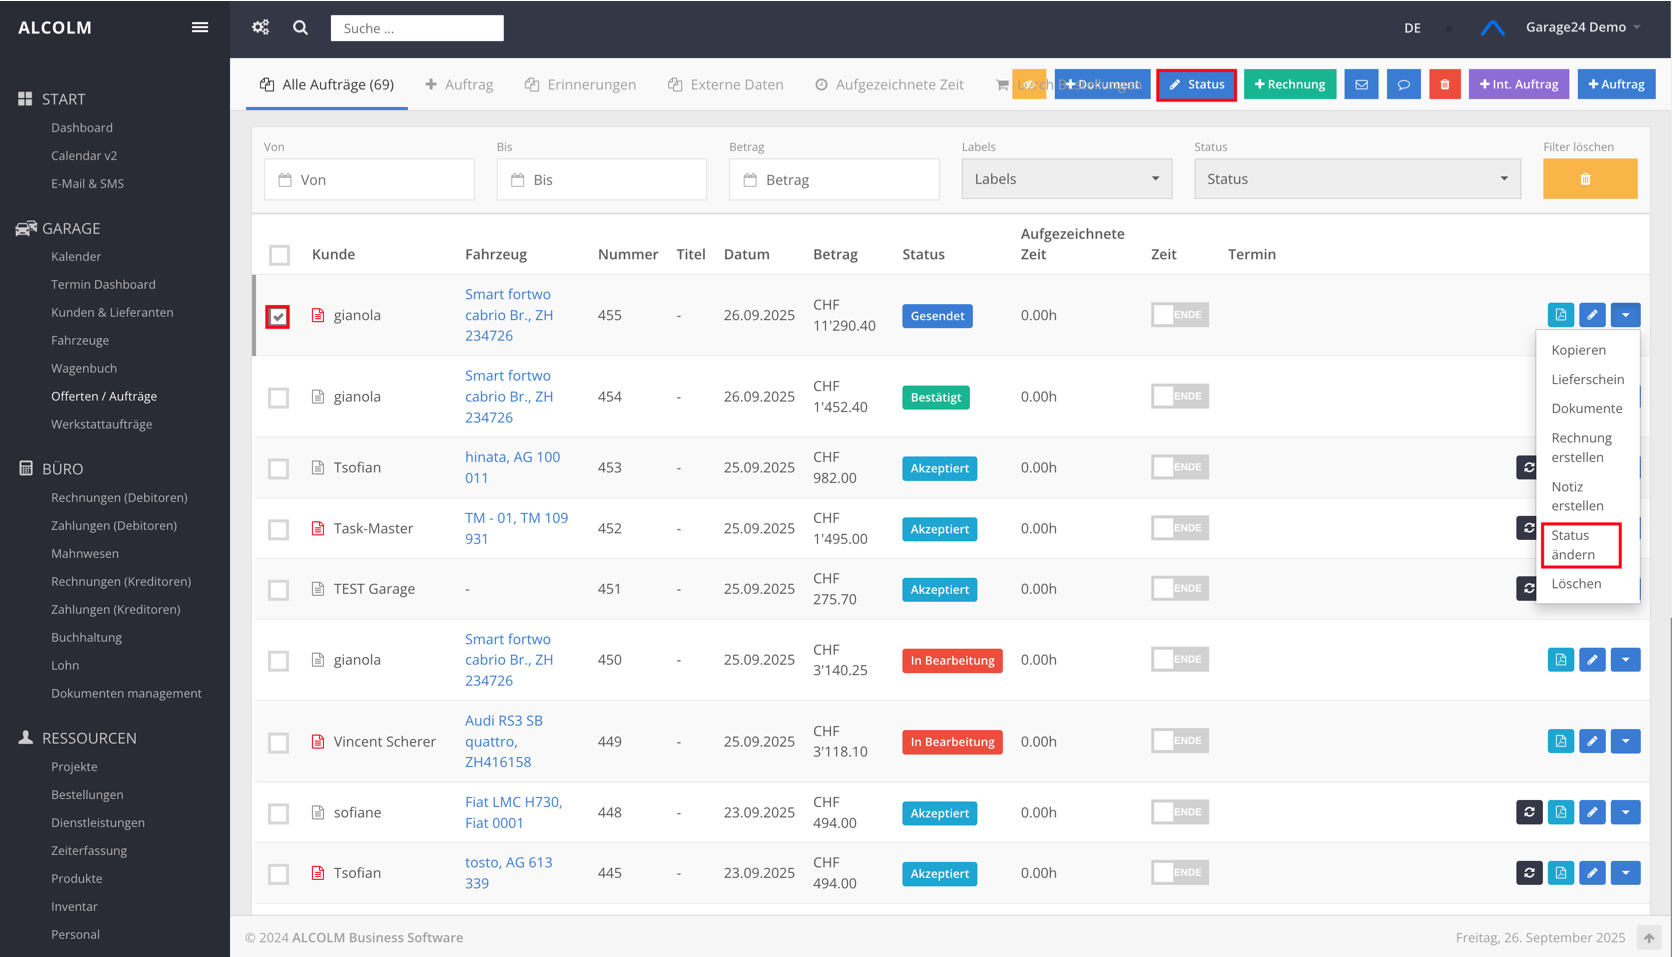Expand the Status filter dropdown
The image size is (1673, 957).
pos(1356,179)
